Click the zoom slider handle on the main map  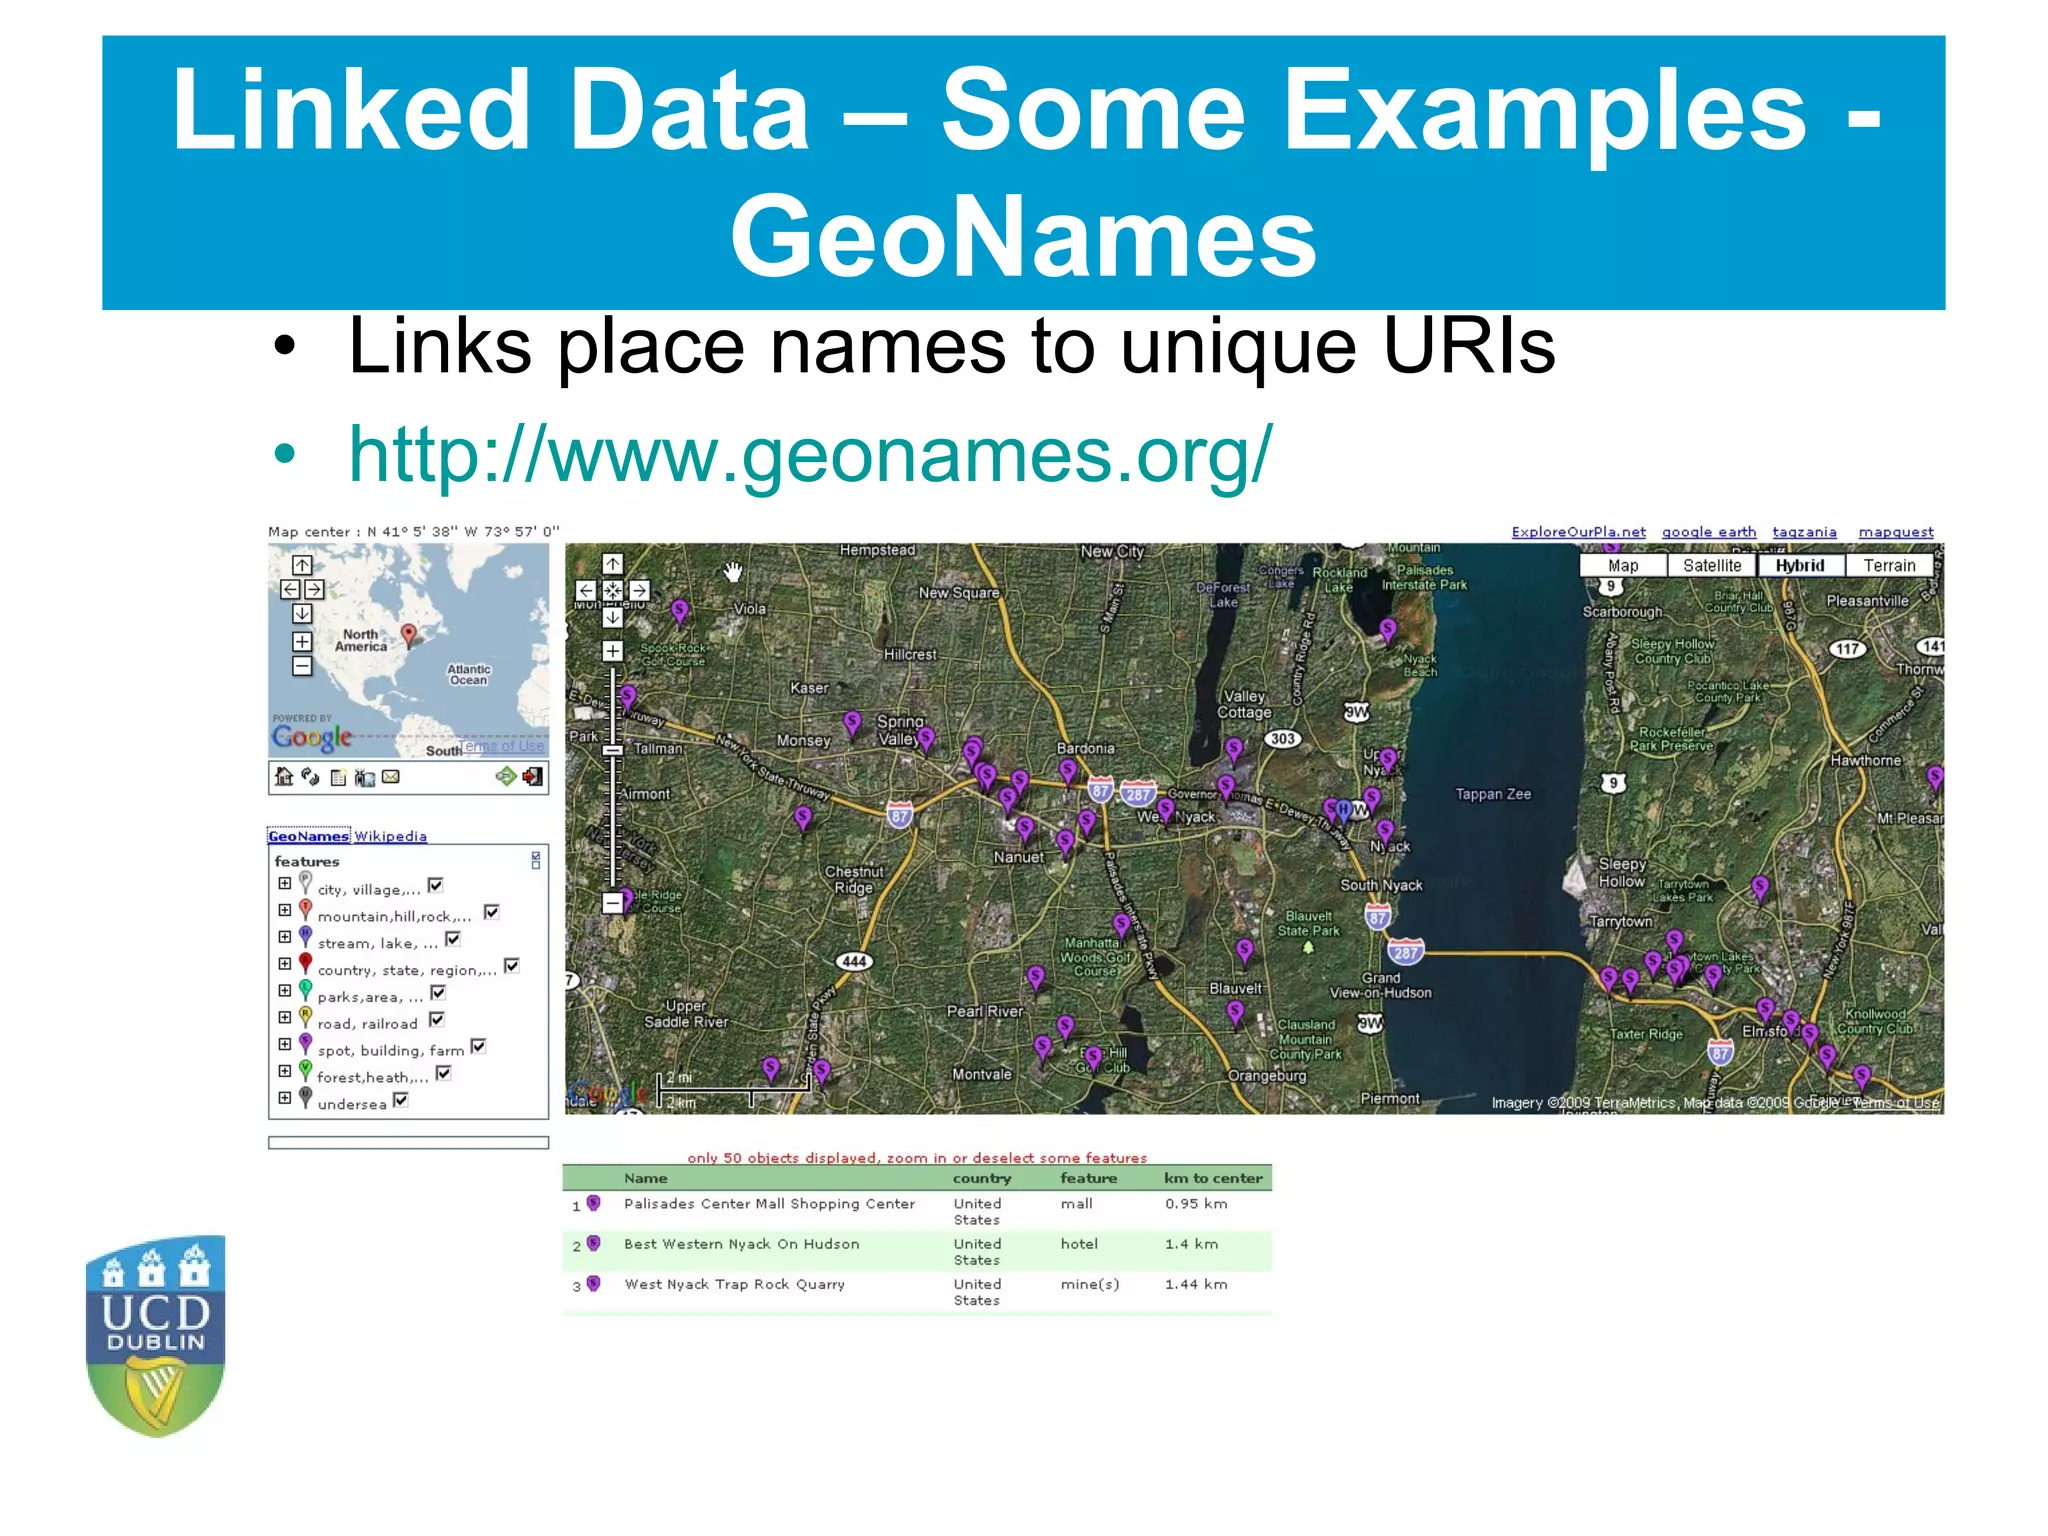click(x=613, y=750)
